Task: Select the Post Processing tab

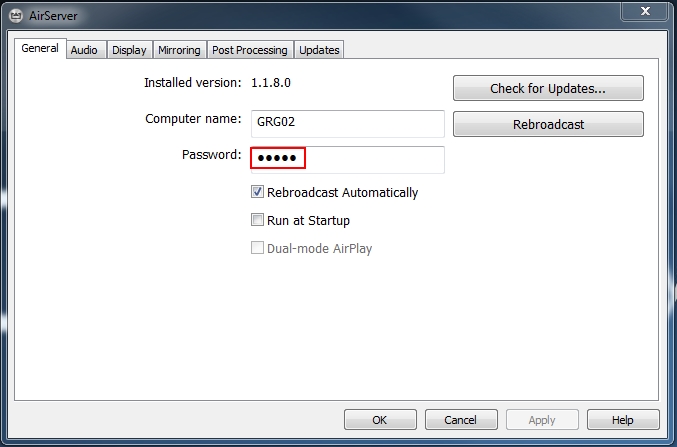Action: [x=250, y=50]
